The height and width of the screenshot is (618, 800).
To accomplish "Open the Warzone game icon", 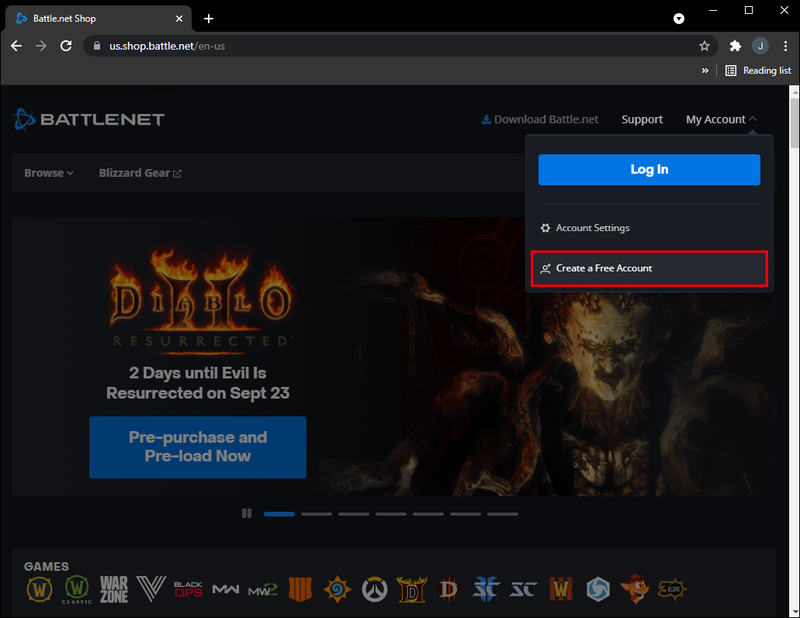I will (114, 589).
